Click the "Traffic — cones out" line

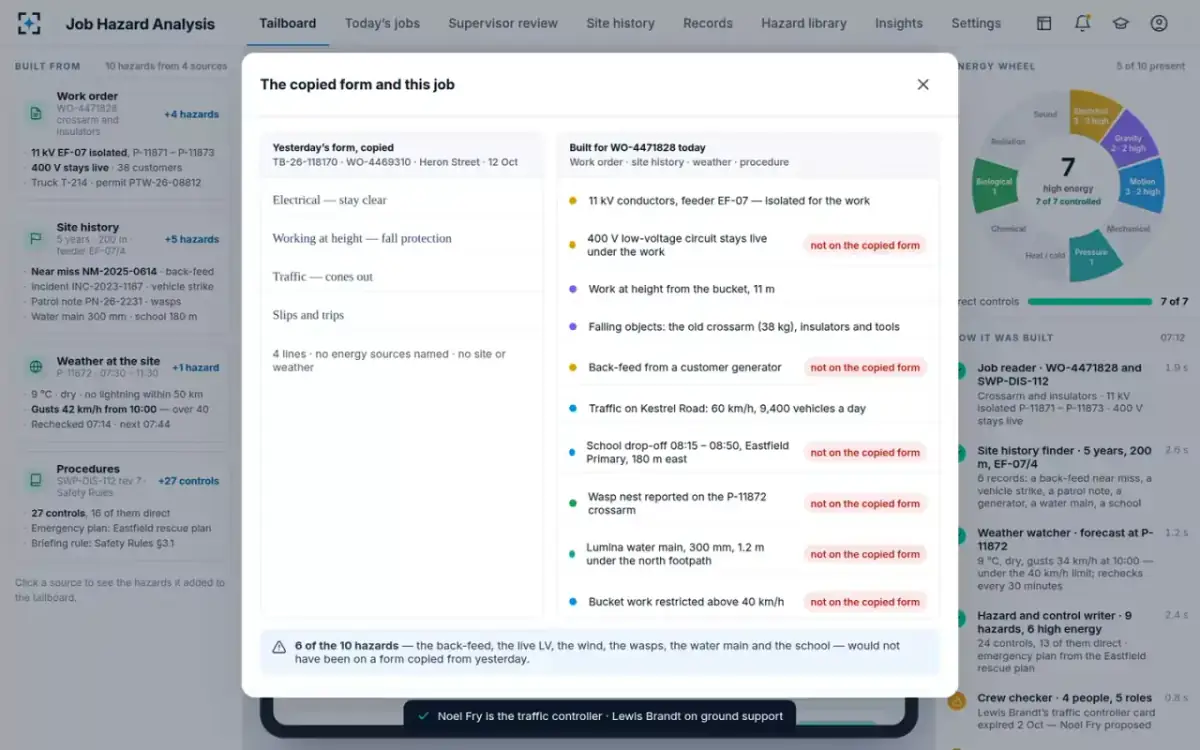point(401,277)
